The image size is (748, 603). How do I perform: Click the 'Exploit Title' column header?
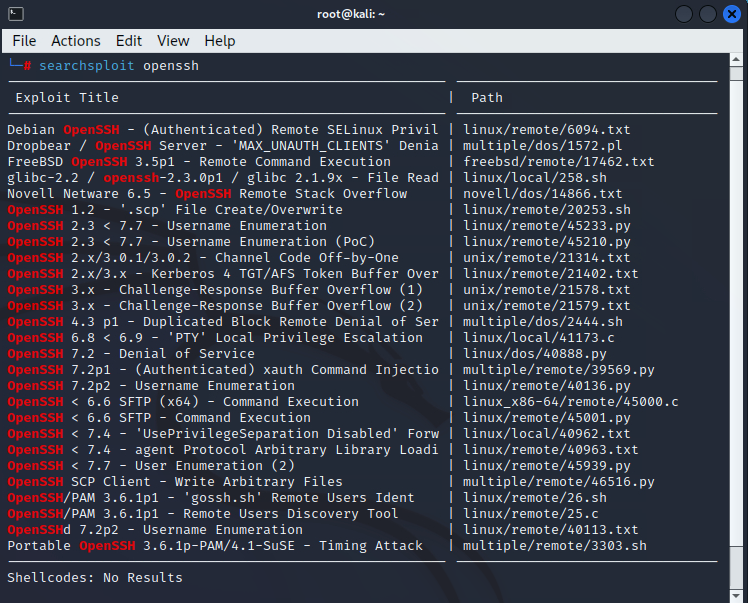(67, 97)
